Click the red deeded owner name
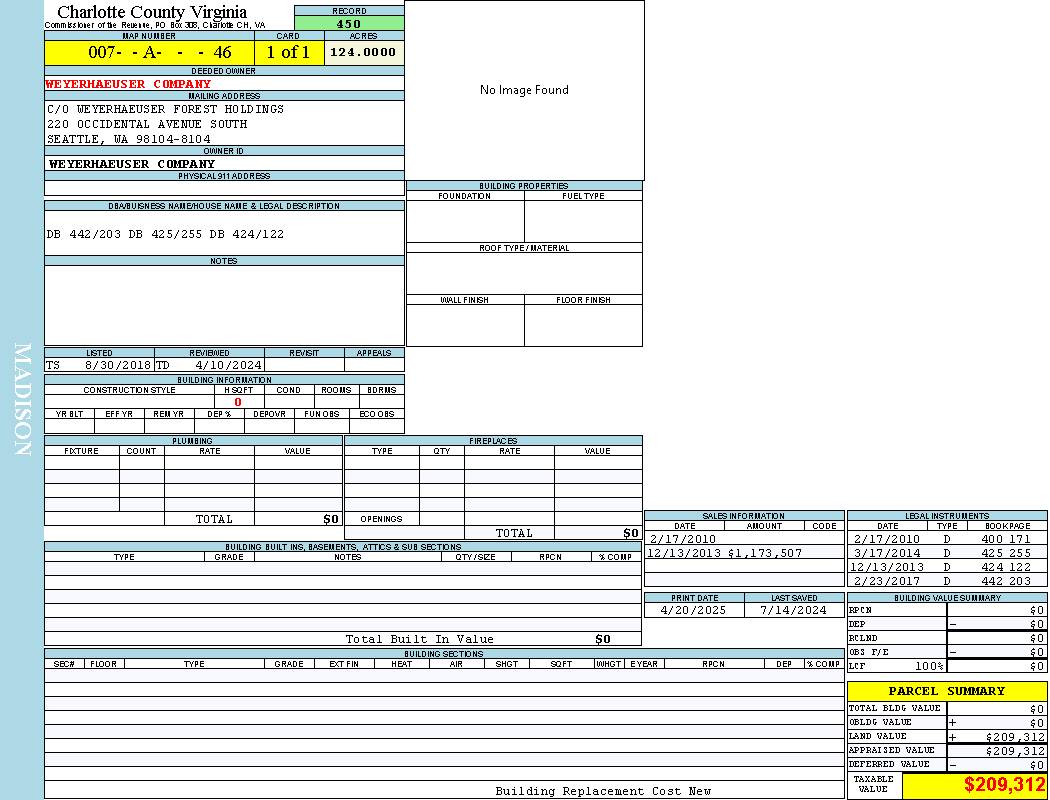Viewport: 1050px width, 800px height. point(128,84)
